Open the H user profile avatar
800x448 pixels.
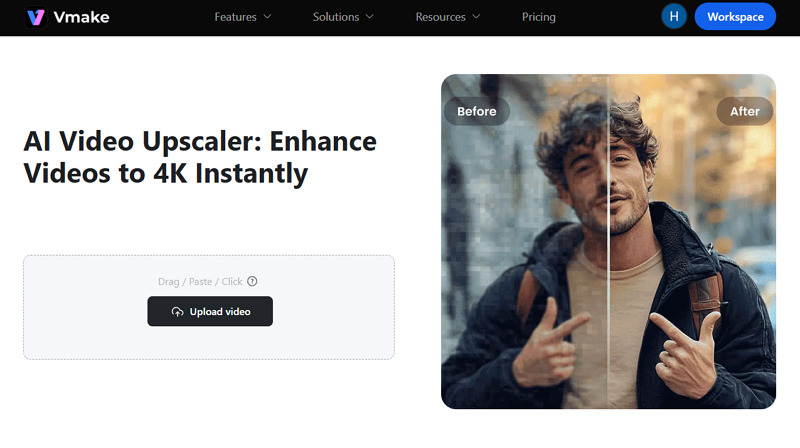(673, 16)
